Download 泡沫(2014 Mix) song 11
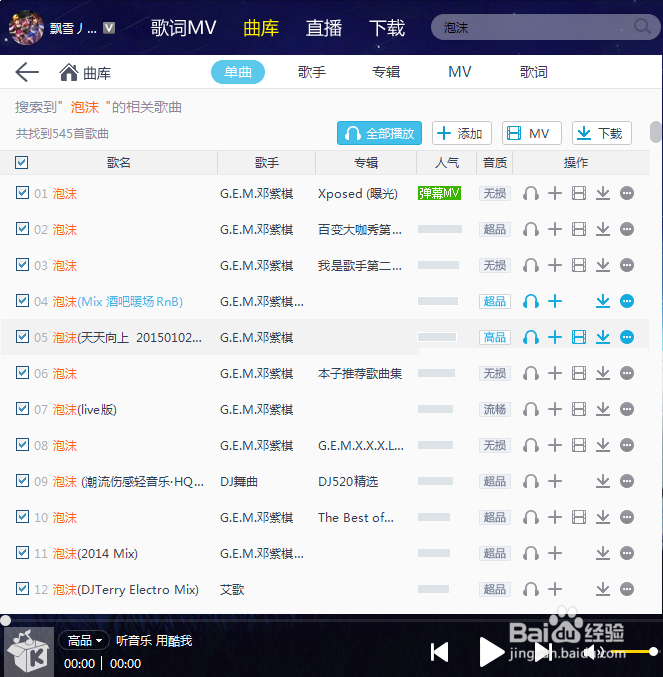This screenshot has width=663, height=677. [x=603, y=553]
